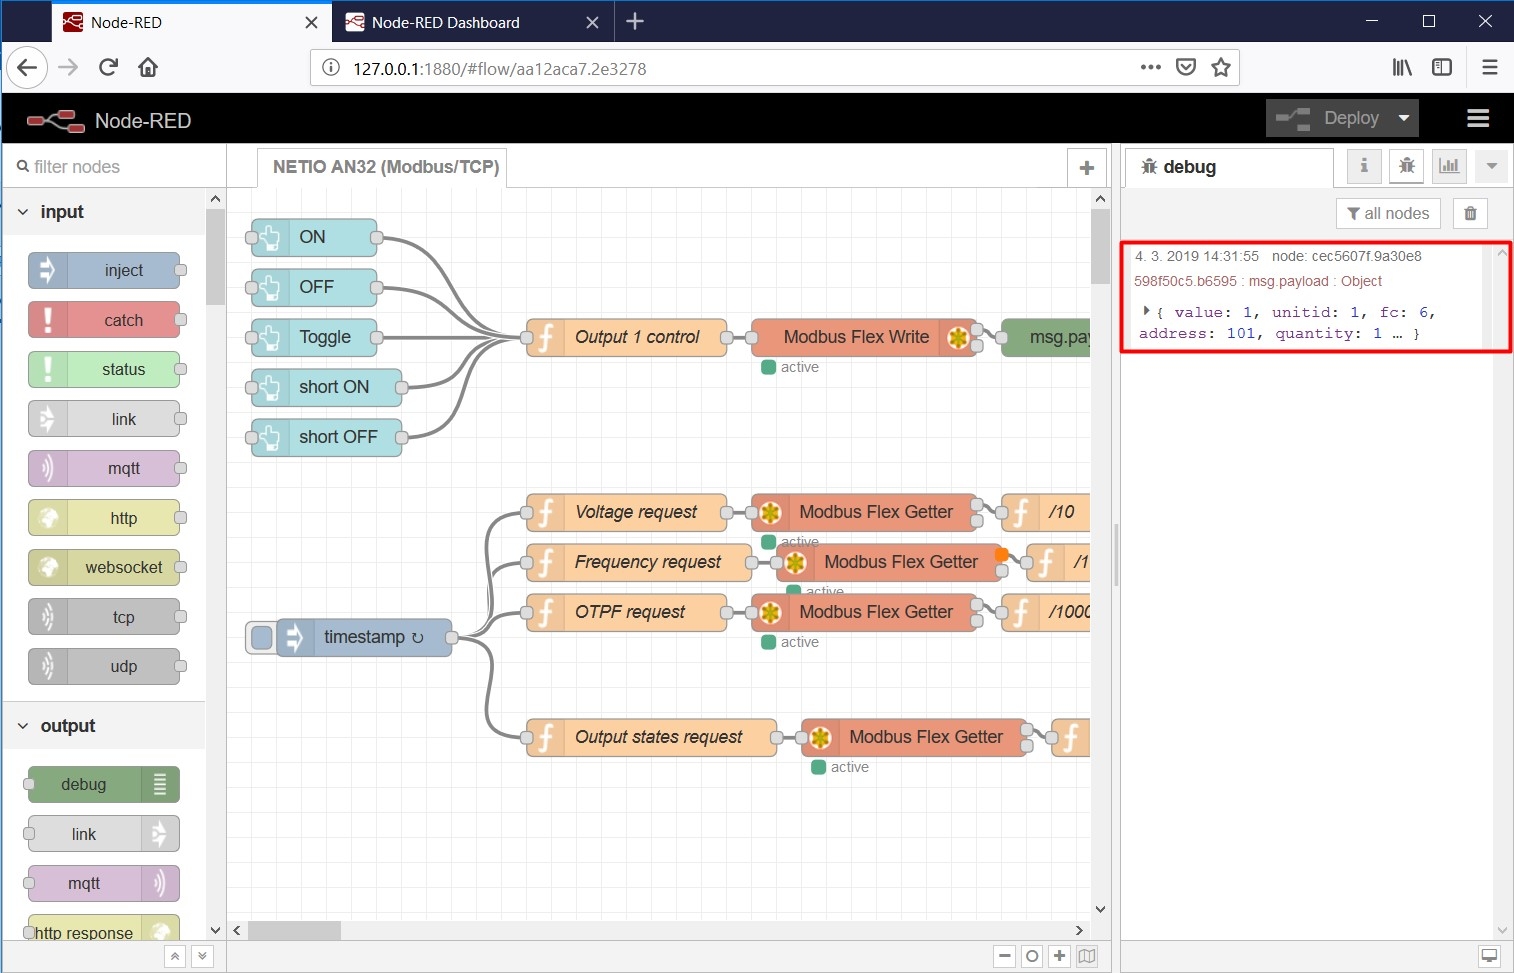
Task: Collapse the input palette category
Action: [x=23, y=212]
